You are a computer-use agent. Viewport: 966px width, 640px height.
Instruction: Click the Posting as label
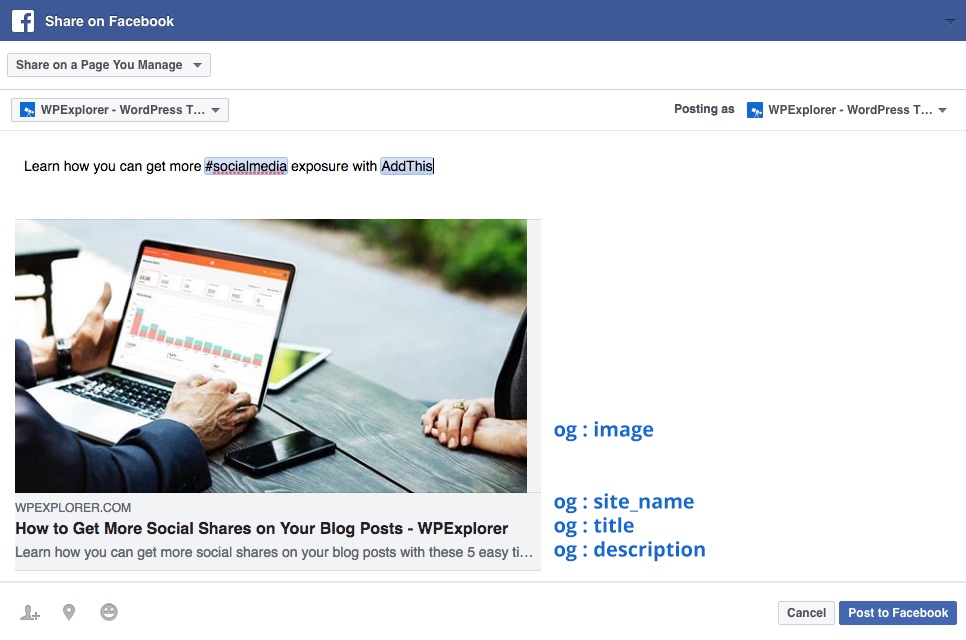pyautogui.click(x=704, y=109)
